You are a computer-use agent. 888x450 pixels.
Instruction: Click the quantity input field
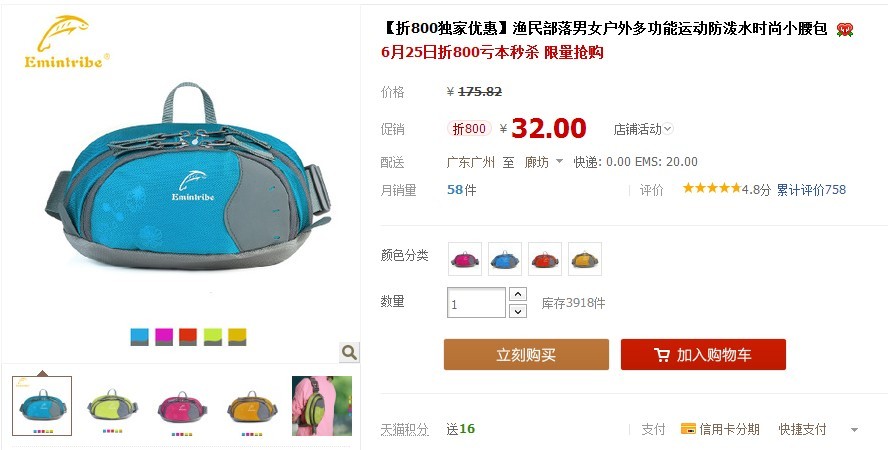point(476,303)
